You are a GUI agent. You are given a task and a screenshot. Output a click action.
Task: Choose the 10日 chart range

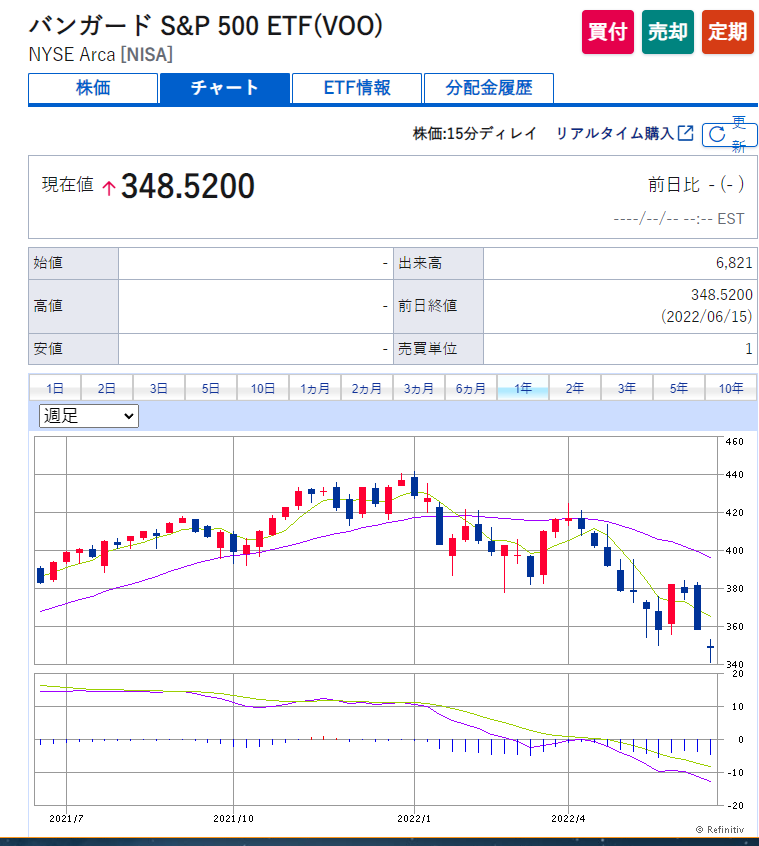tap(262, 388)
